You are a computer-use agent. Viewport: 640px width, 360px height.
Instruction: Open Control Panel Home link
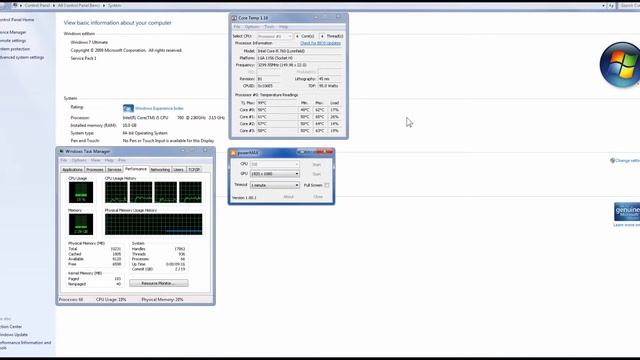tap(17, 20)
